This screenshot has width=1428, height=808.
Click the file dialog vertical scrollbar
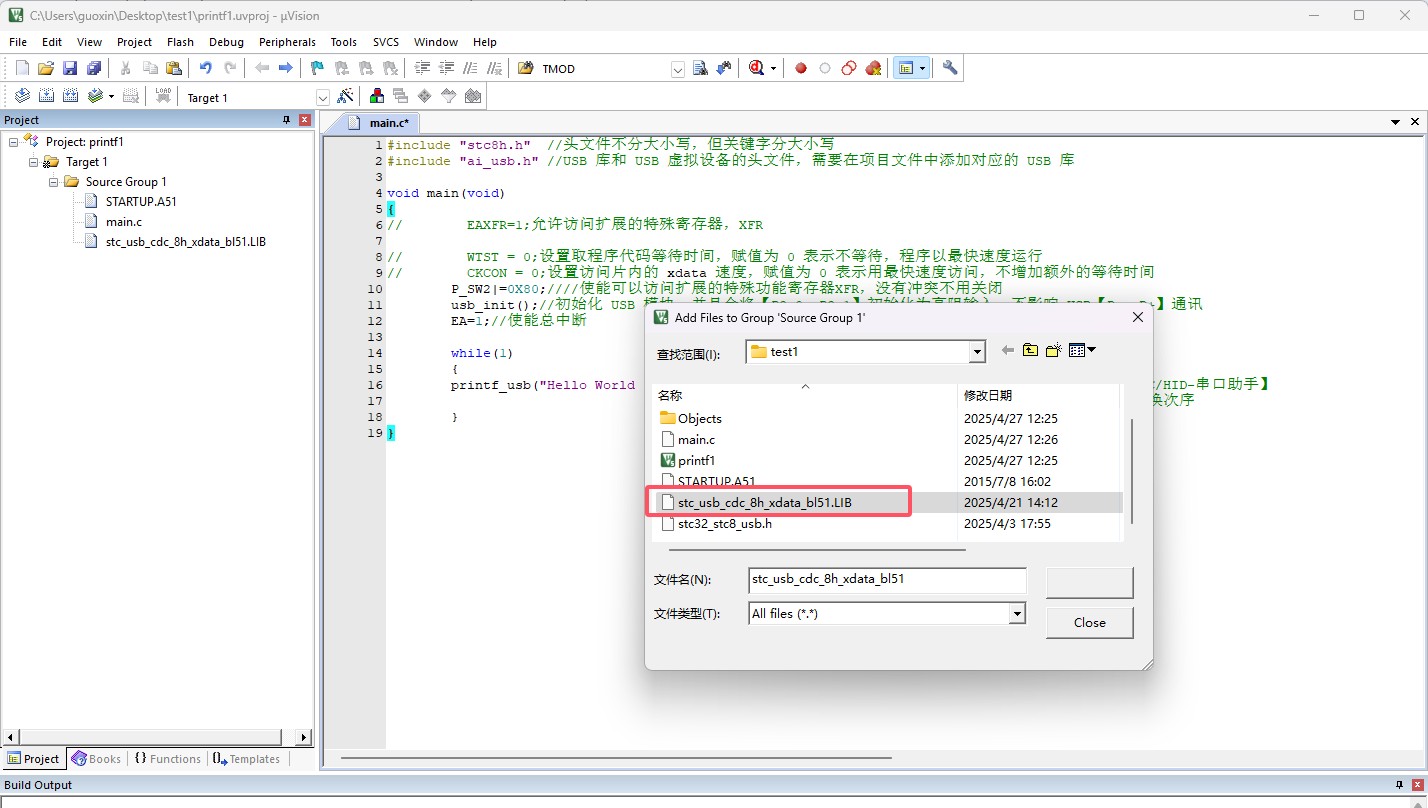1131,470
